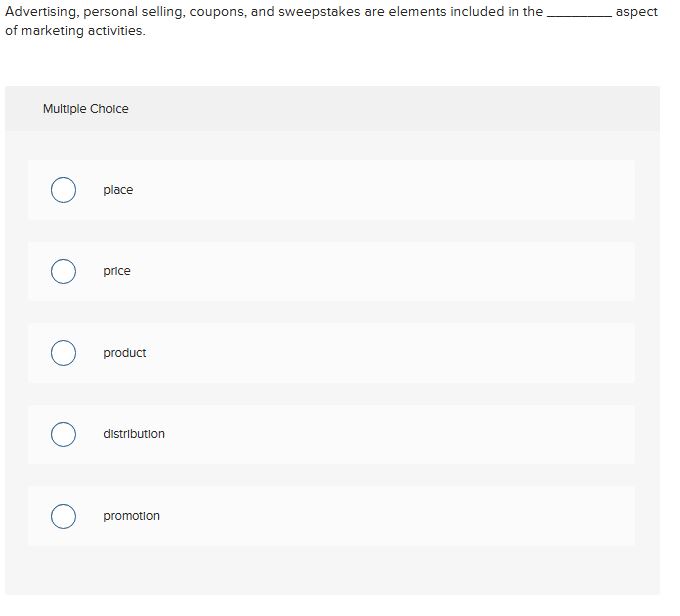Pick the distribution radio button
The height and width of the screenshot is (616, 680).
tap(64, 434)
